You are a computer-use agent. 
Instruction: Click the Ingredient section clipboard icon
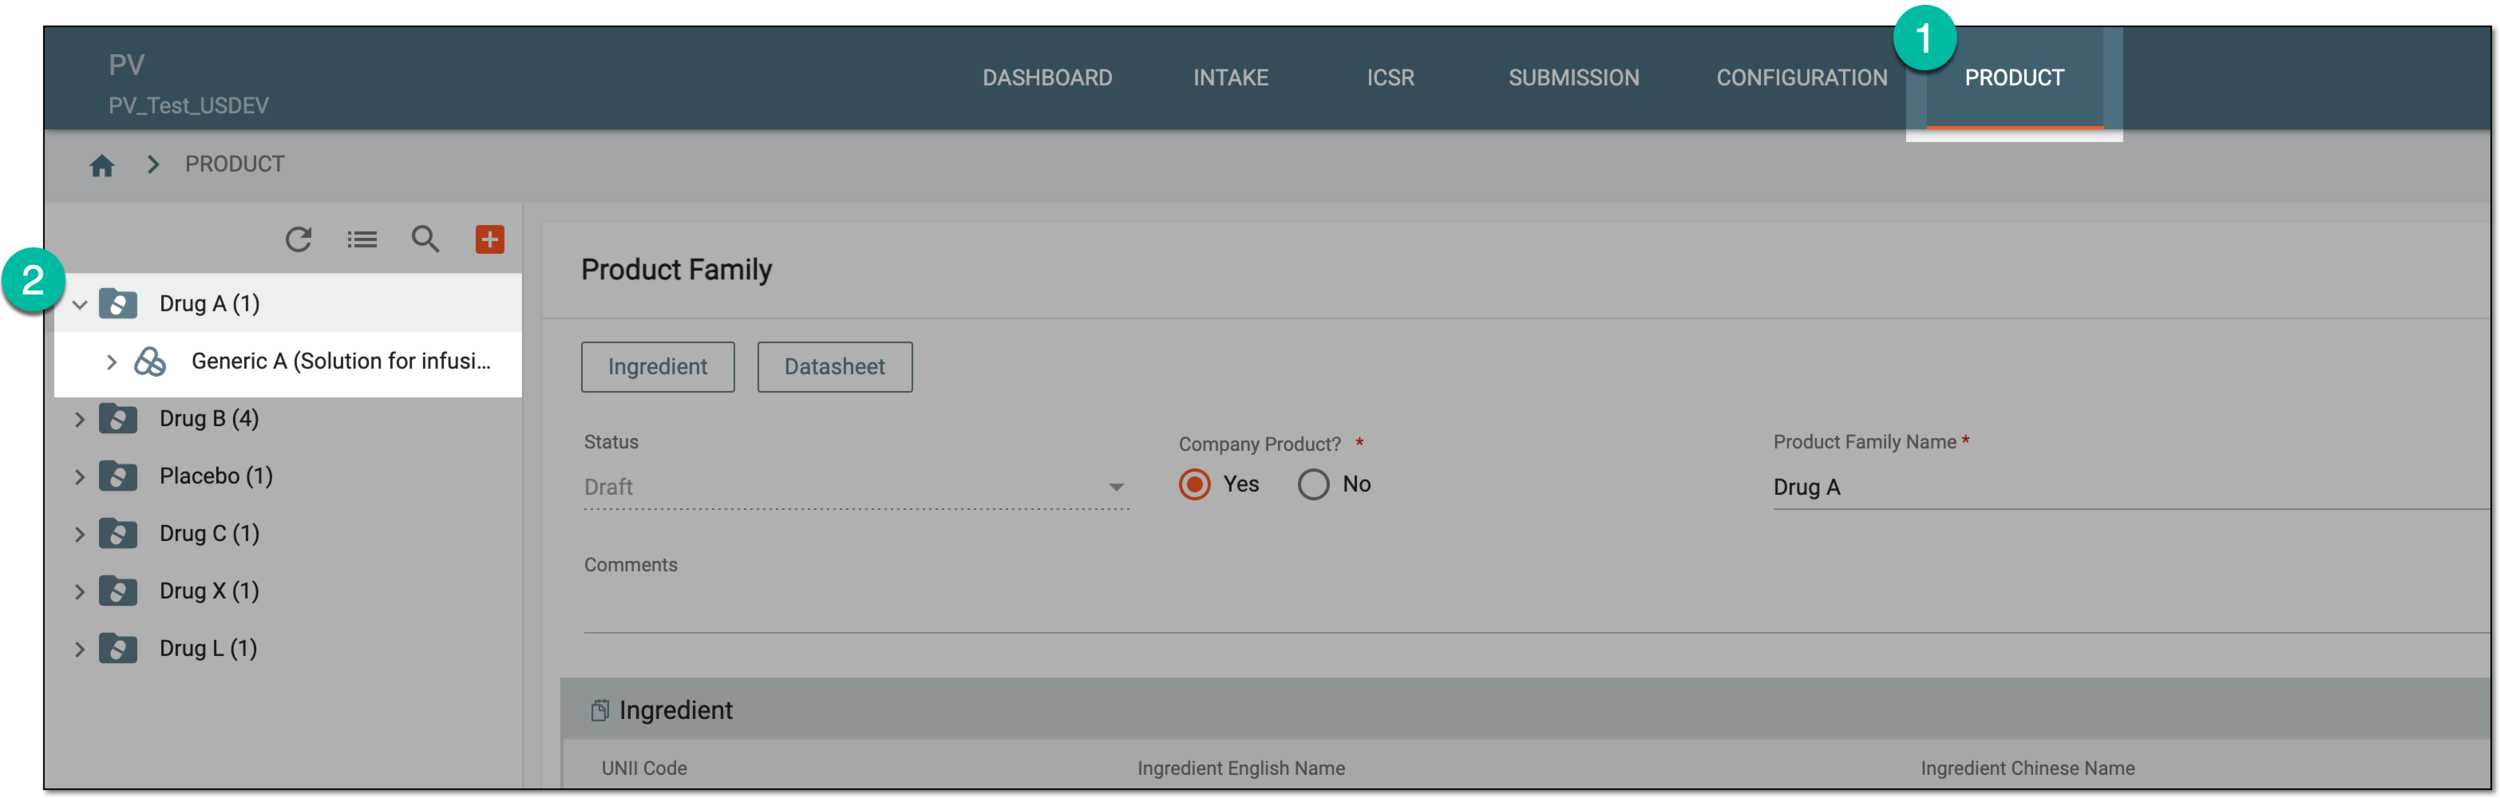tap(599, 710)
